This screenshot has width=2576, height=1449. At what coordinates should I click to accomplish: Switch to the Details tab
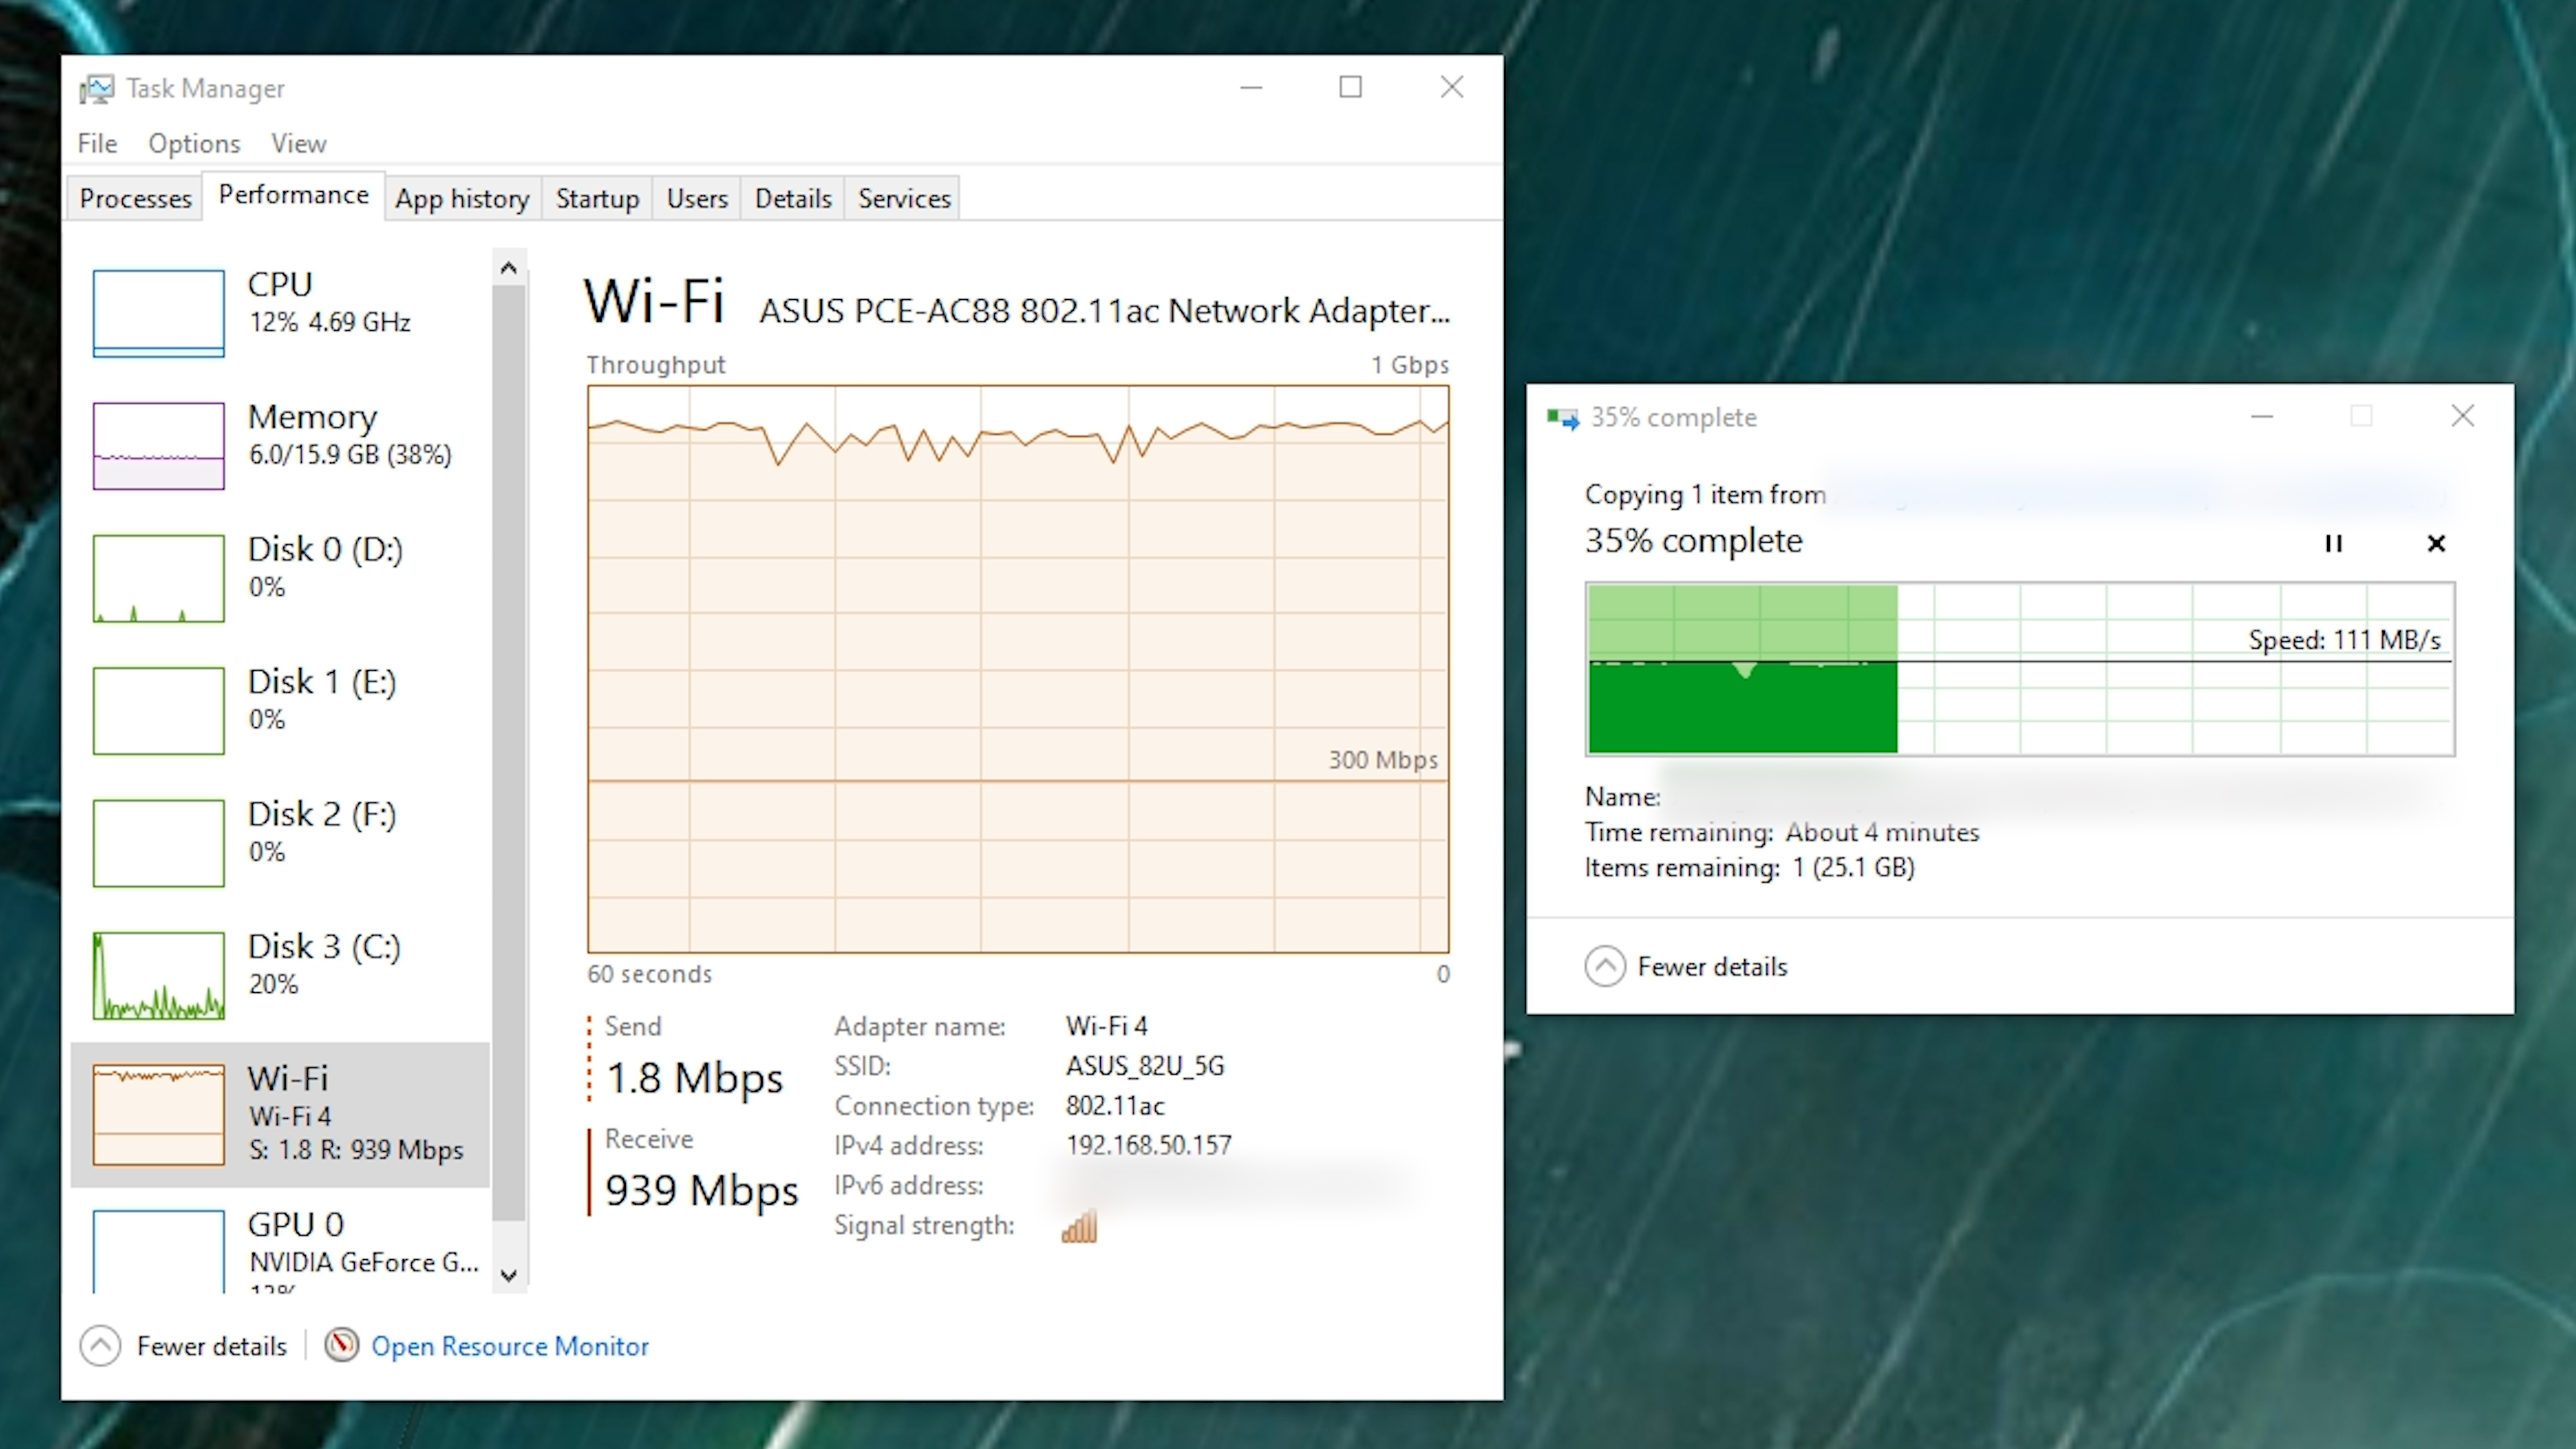[x=793, y=198]
